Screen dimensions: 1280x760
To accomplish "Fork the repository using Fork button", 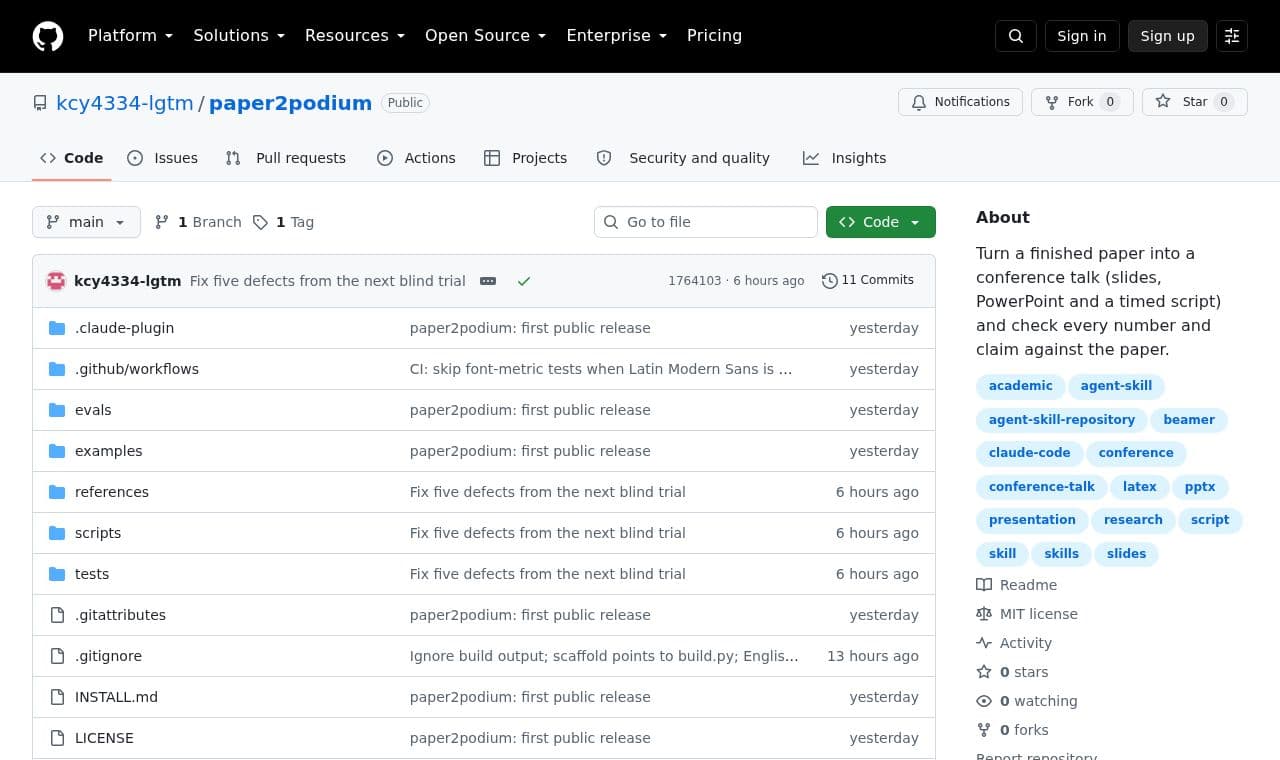I will (x=1082, y=102).
